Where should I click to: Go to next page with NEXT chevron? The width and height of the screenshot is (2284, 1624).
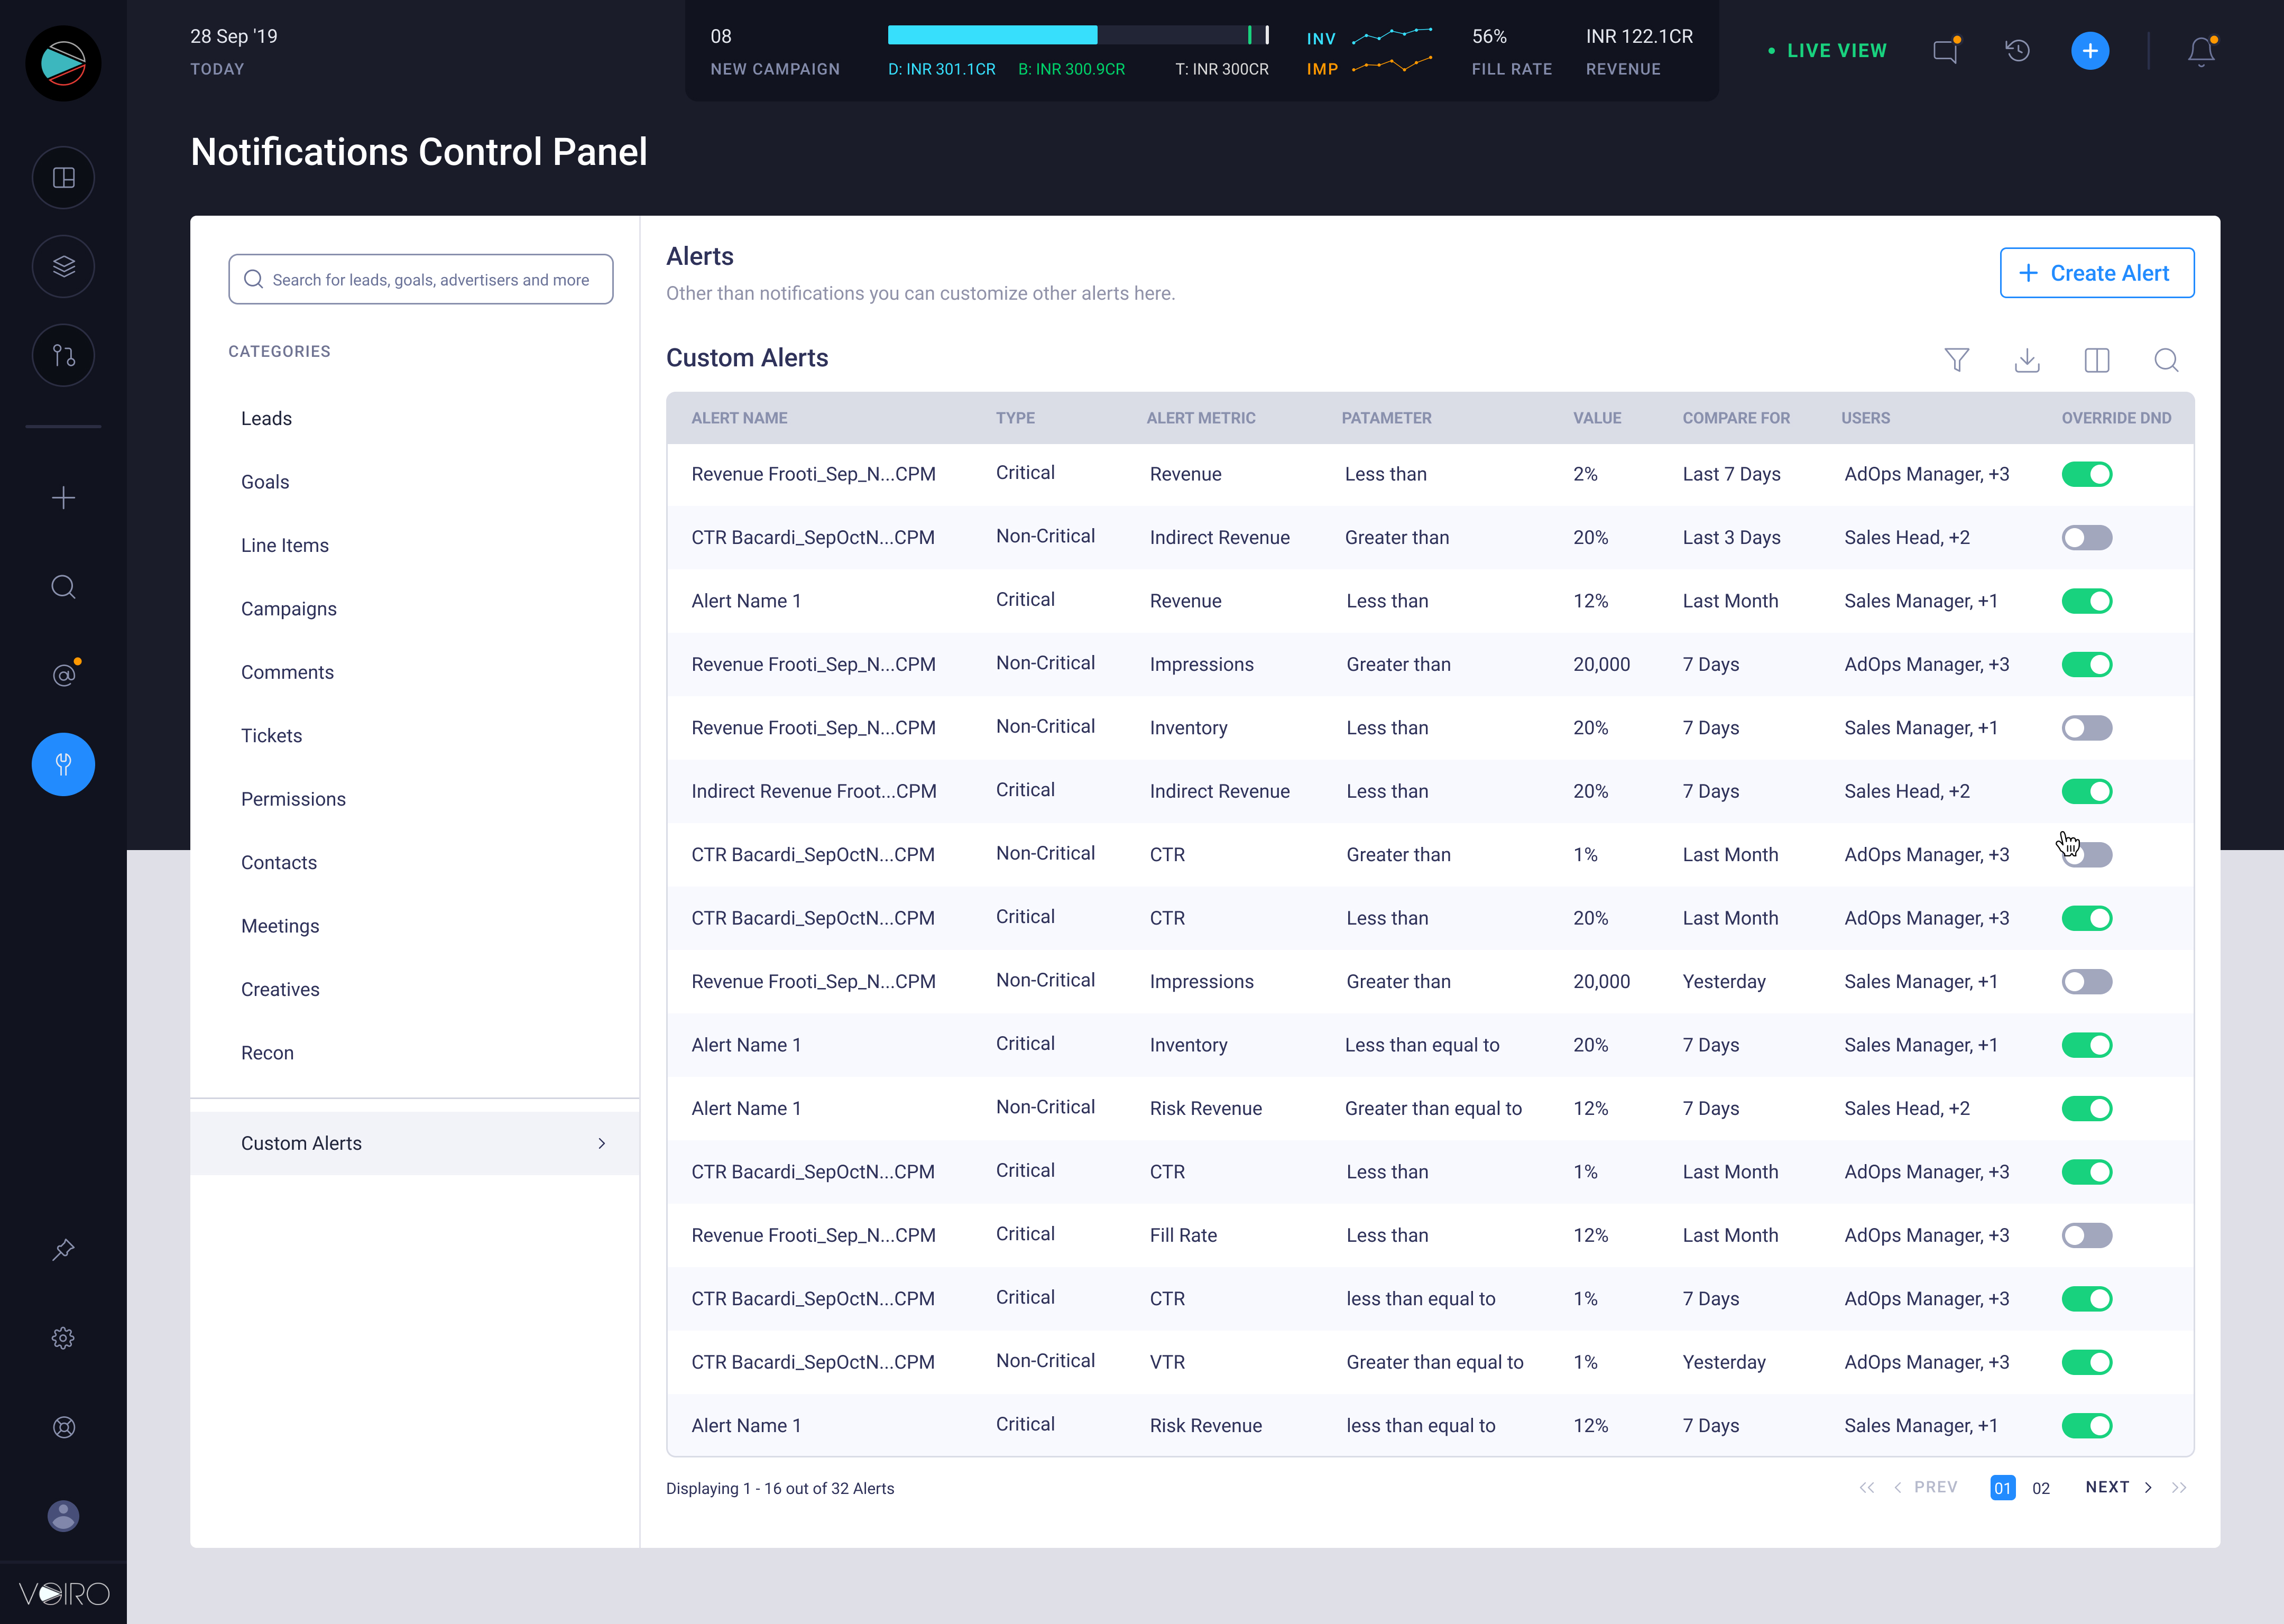[2147, 1488]
